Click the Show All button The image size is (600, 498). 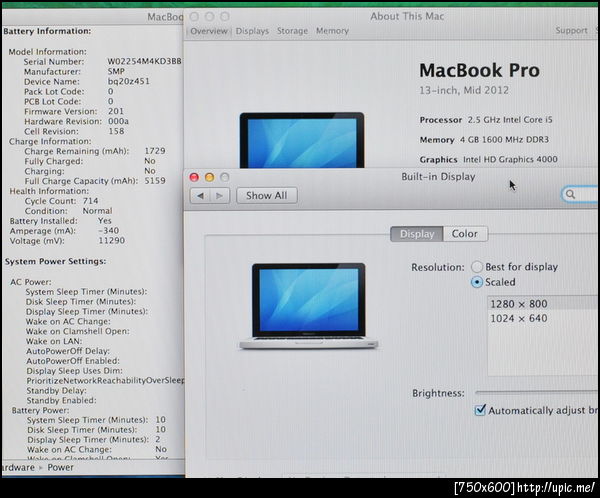pyautogui.click(x=267, y=196)
